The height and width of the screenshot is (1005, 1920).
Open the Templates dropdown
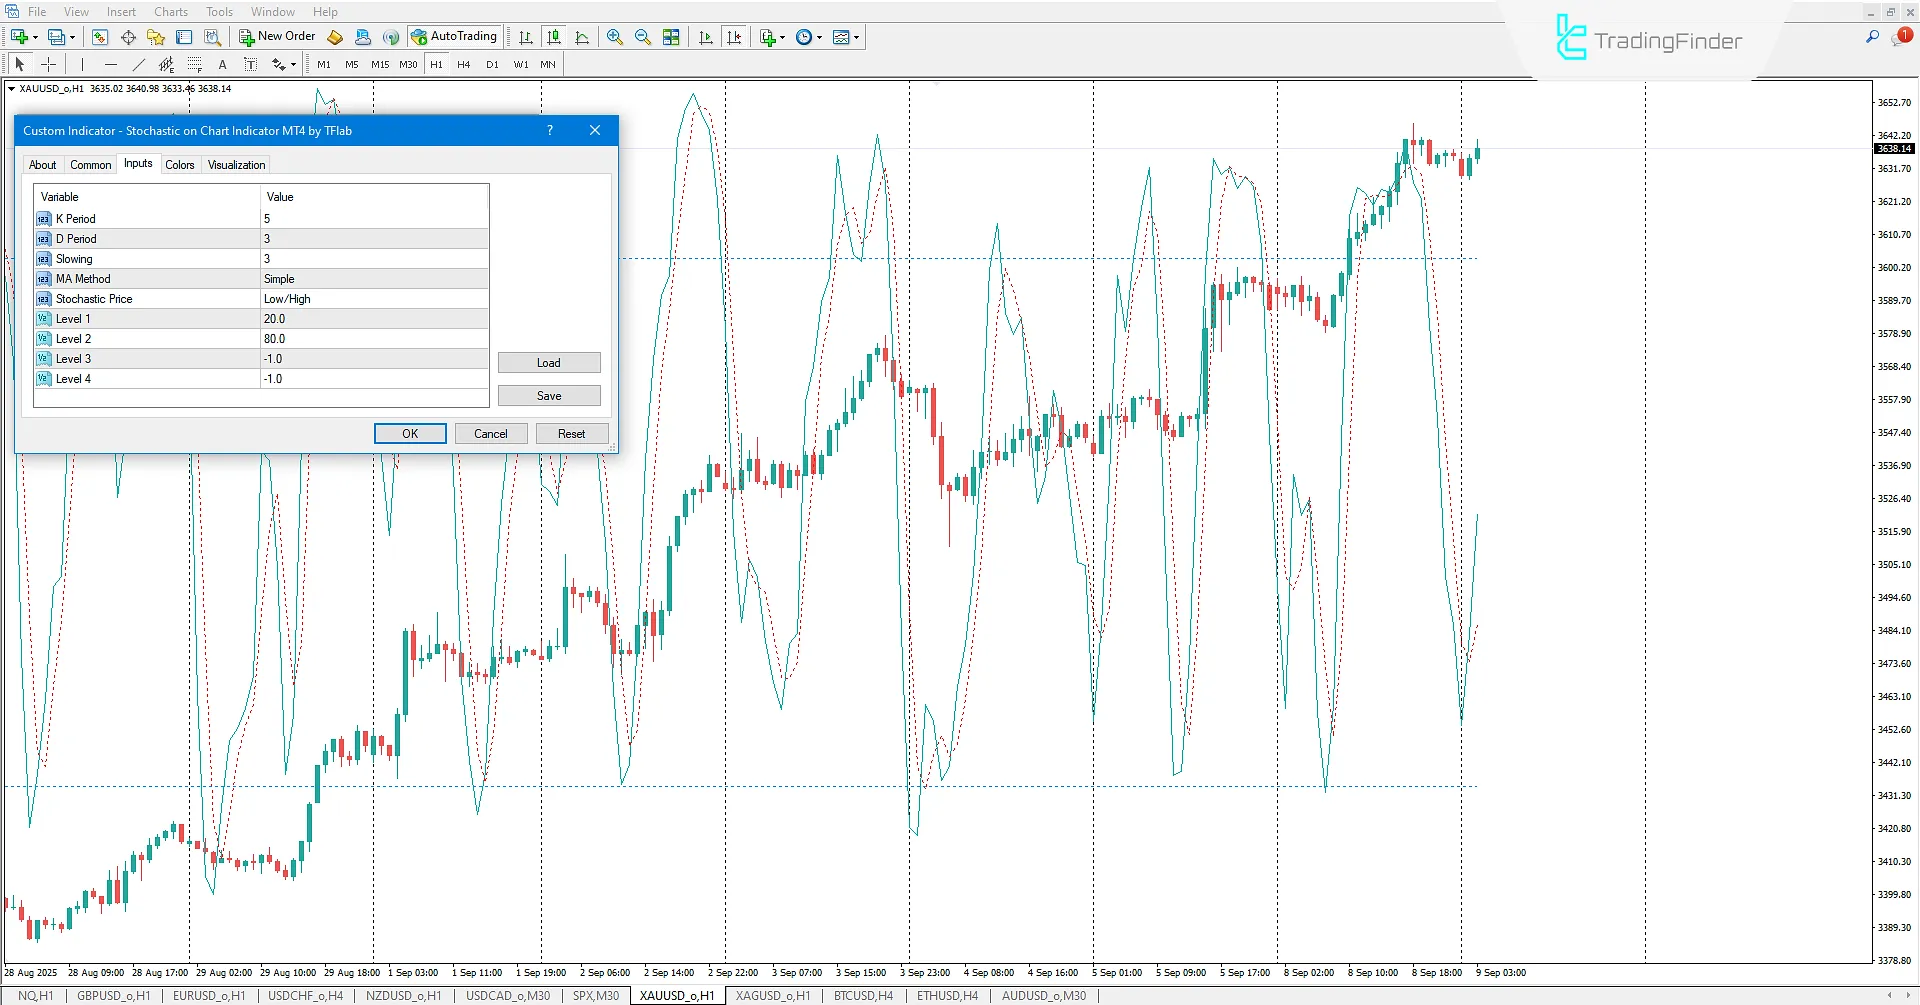[x=856, y=37]
